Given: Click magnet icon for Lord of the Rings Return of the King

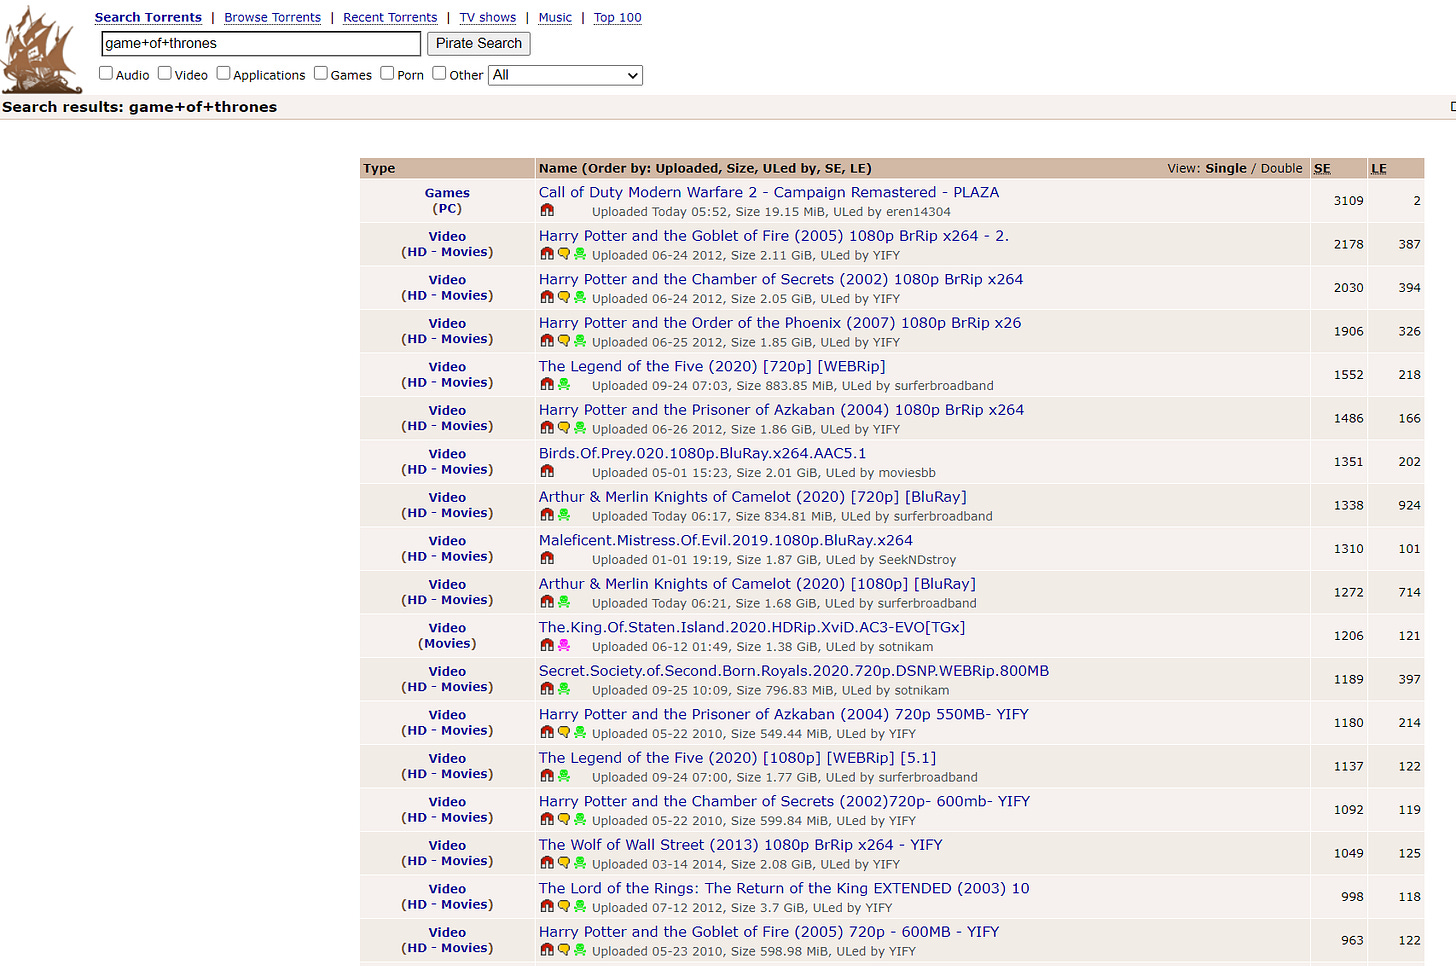Looking at the screenshot, I should point(547,906).
